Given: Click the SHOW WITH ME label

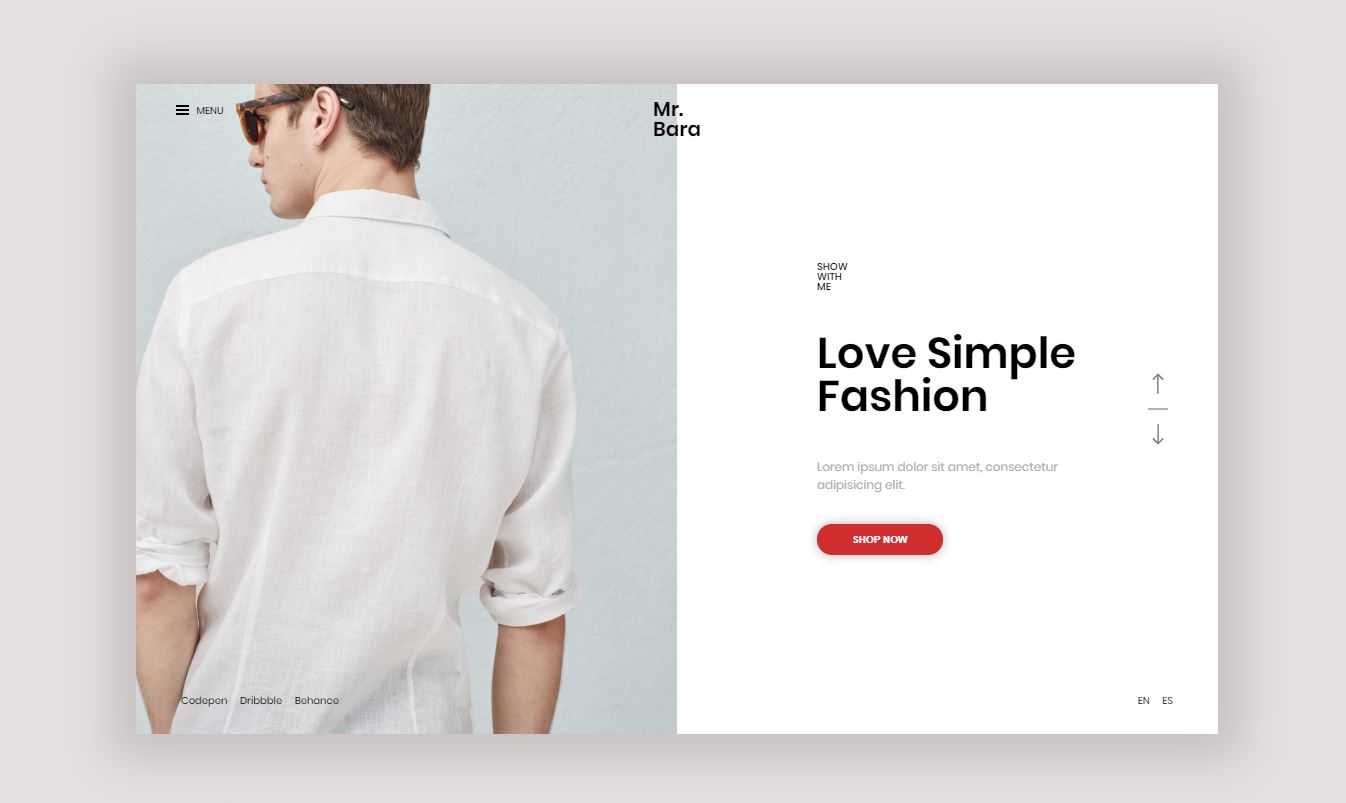Looking at the screenshot, I should 832,277.
